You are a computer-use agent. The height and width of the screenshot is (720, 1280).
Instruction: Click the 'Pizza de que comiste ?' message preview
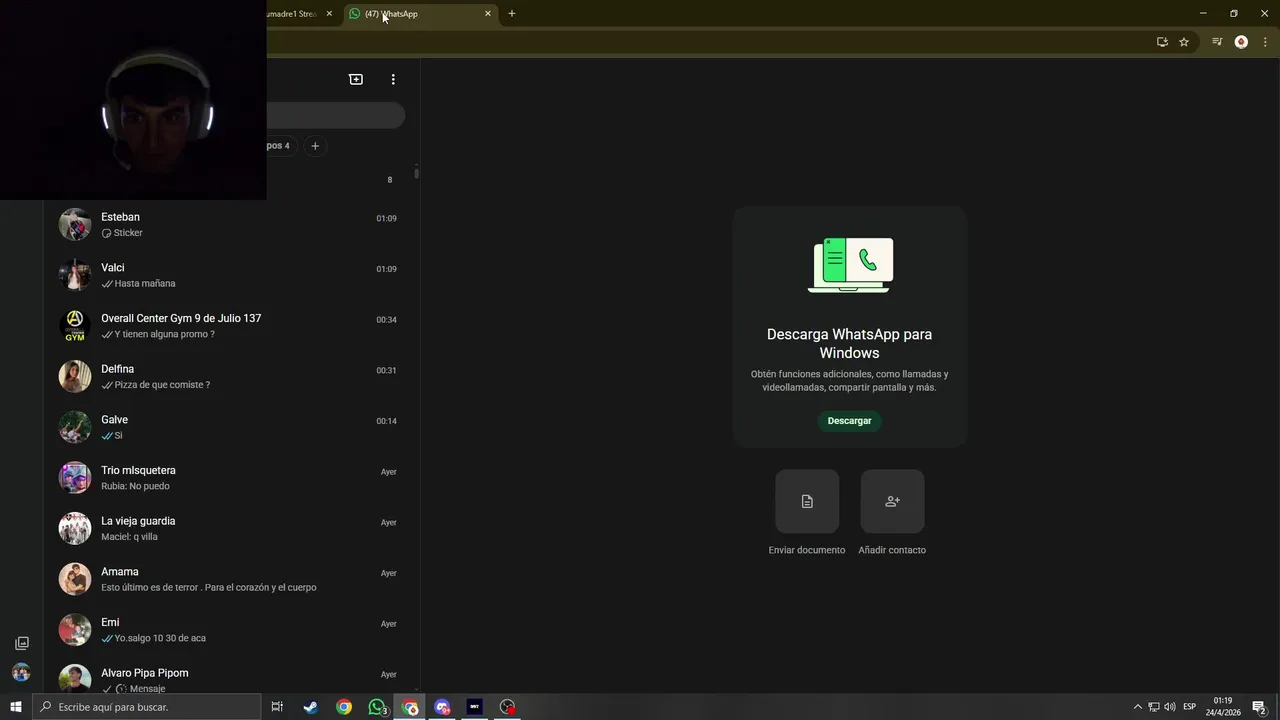coord(162,385)
